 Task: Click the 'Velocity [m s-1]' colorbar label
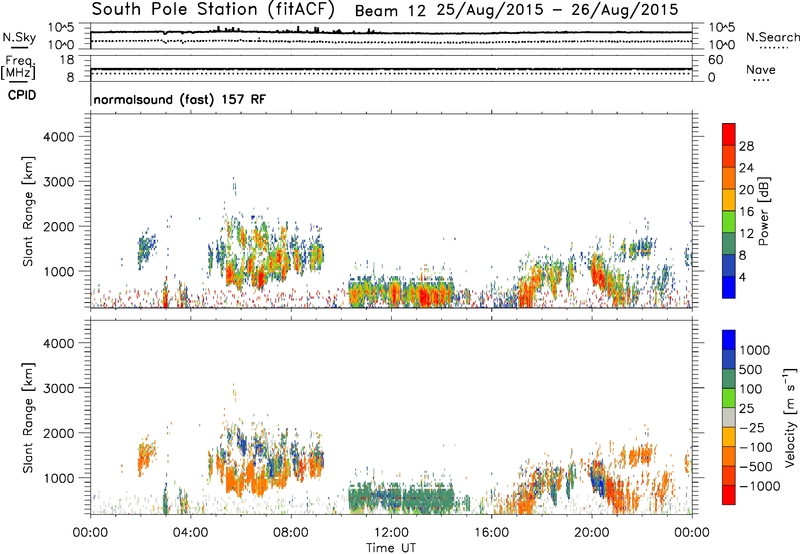point(790,417)
